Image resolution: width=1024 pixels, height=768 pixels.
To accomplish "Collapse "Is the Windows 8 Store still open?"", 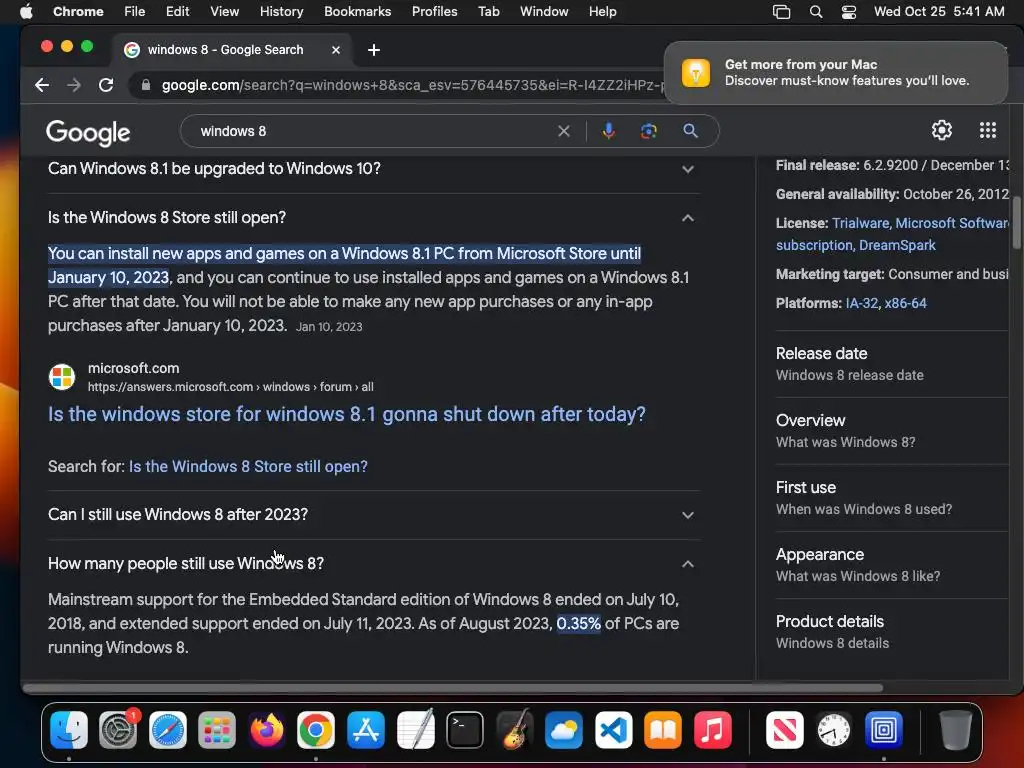I will 374,217.
